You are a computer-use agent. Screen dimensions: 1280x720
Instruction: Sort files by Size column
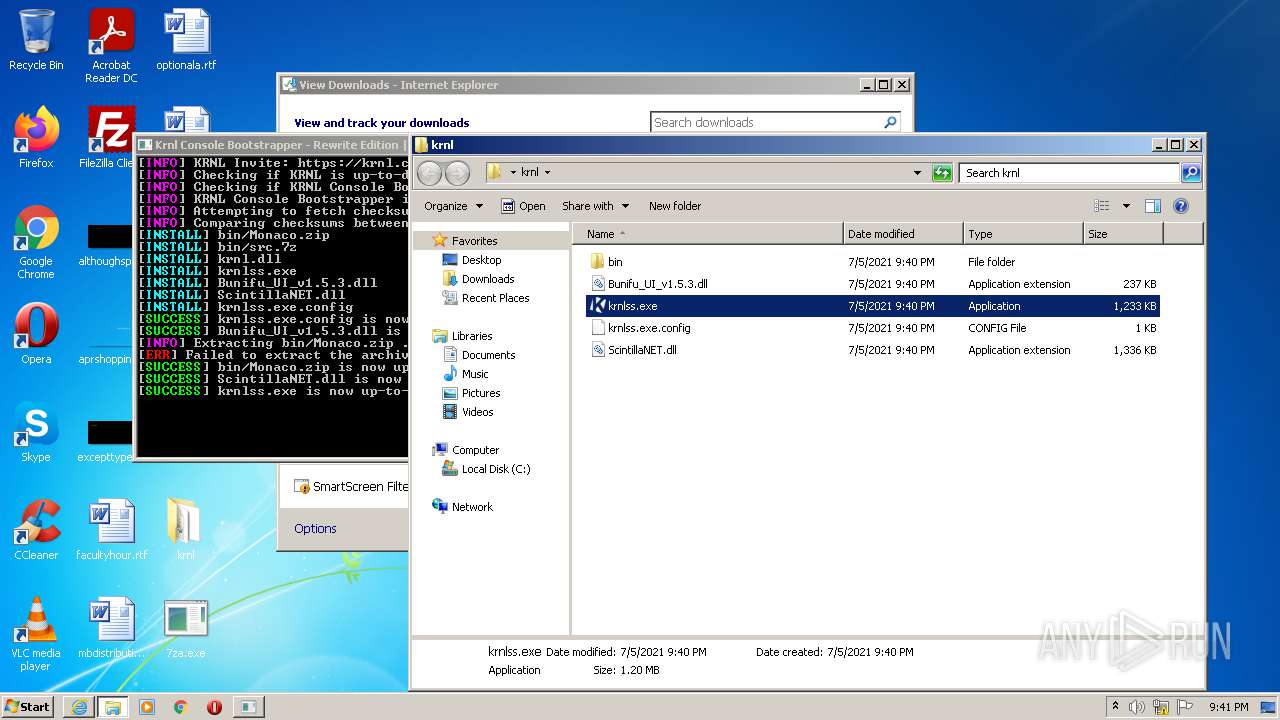1123,234
